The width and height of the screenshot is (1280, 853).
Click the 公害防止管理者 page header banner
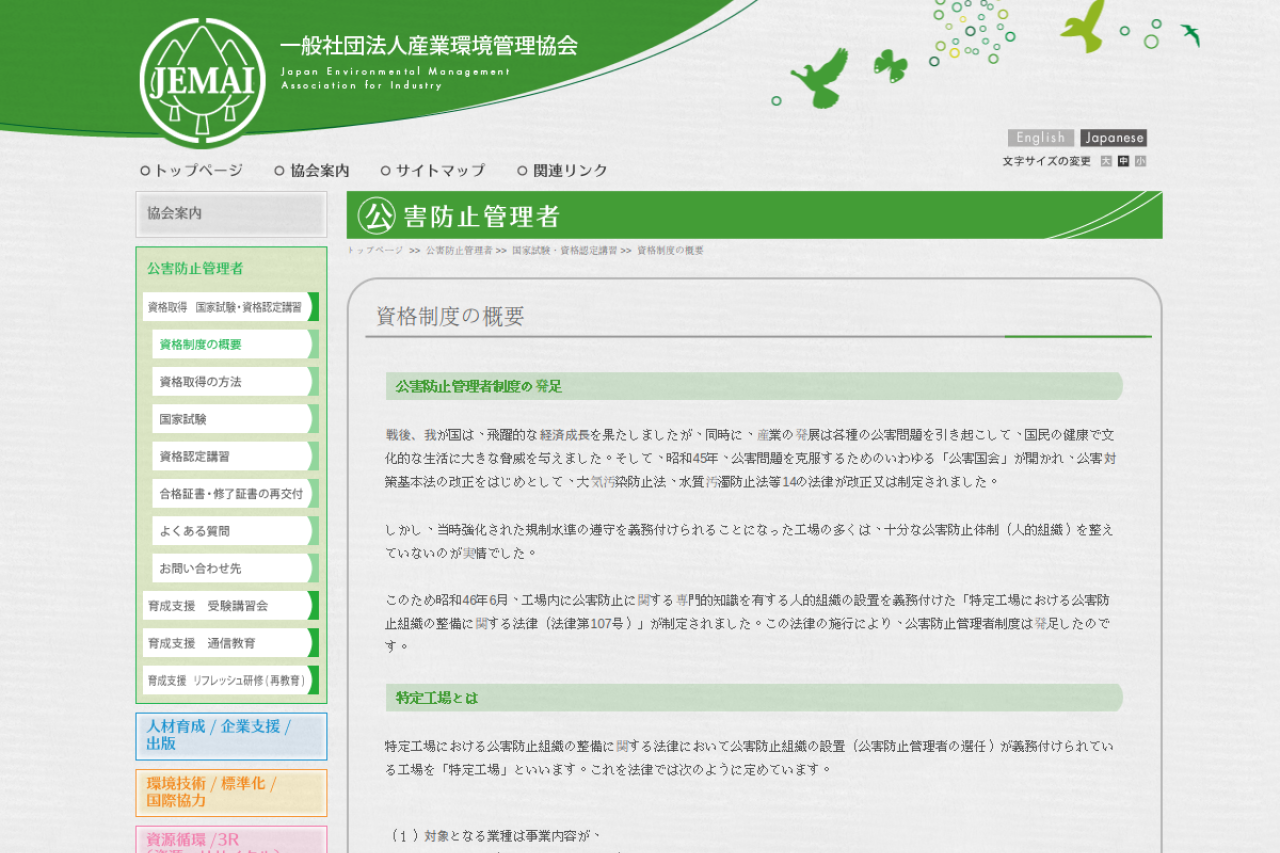754,215
